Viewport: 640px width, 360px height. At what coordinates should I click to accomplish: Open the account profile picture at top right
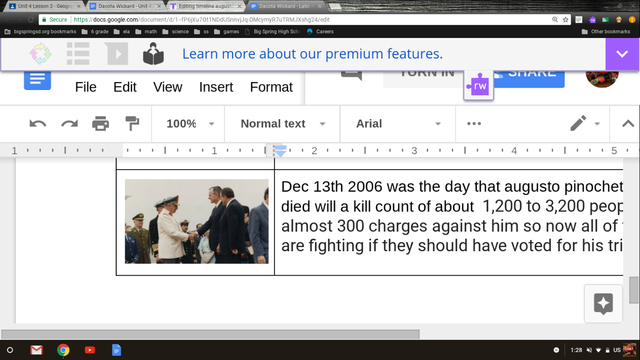pos(602,78)
